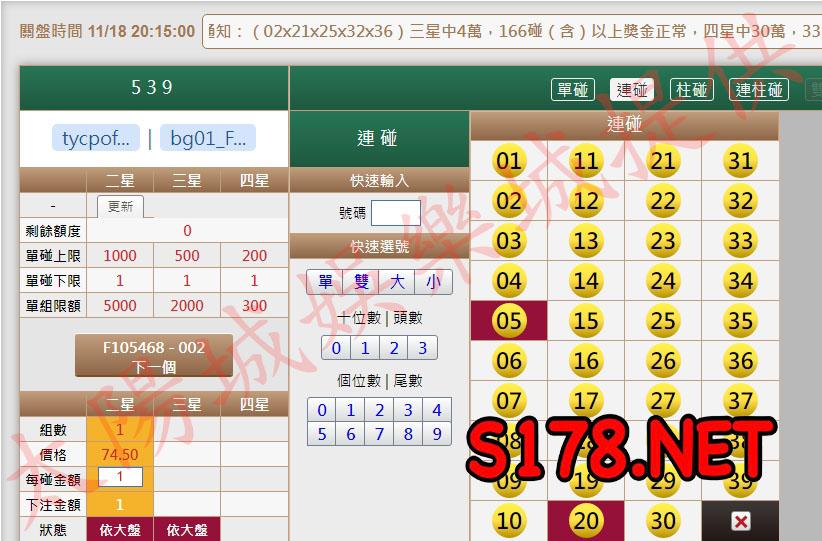This screenshot has width=822, height=541.
Task: Choose yellow ball 23
Action: point(663,241)
